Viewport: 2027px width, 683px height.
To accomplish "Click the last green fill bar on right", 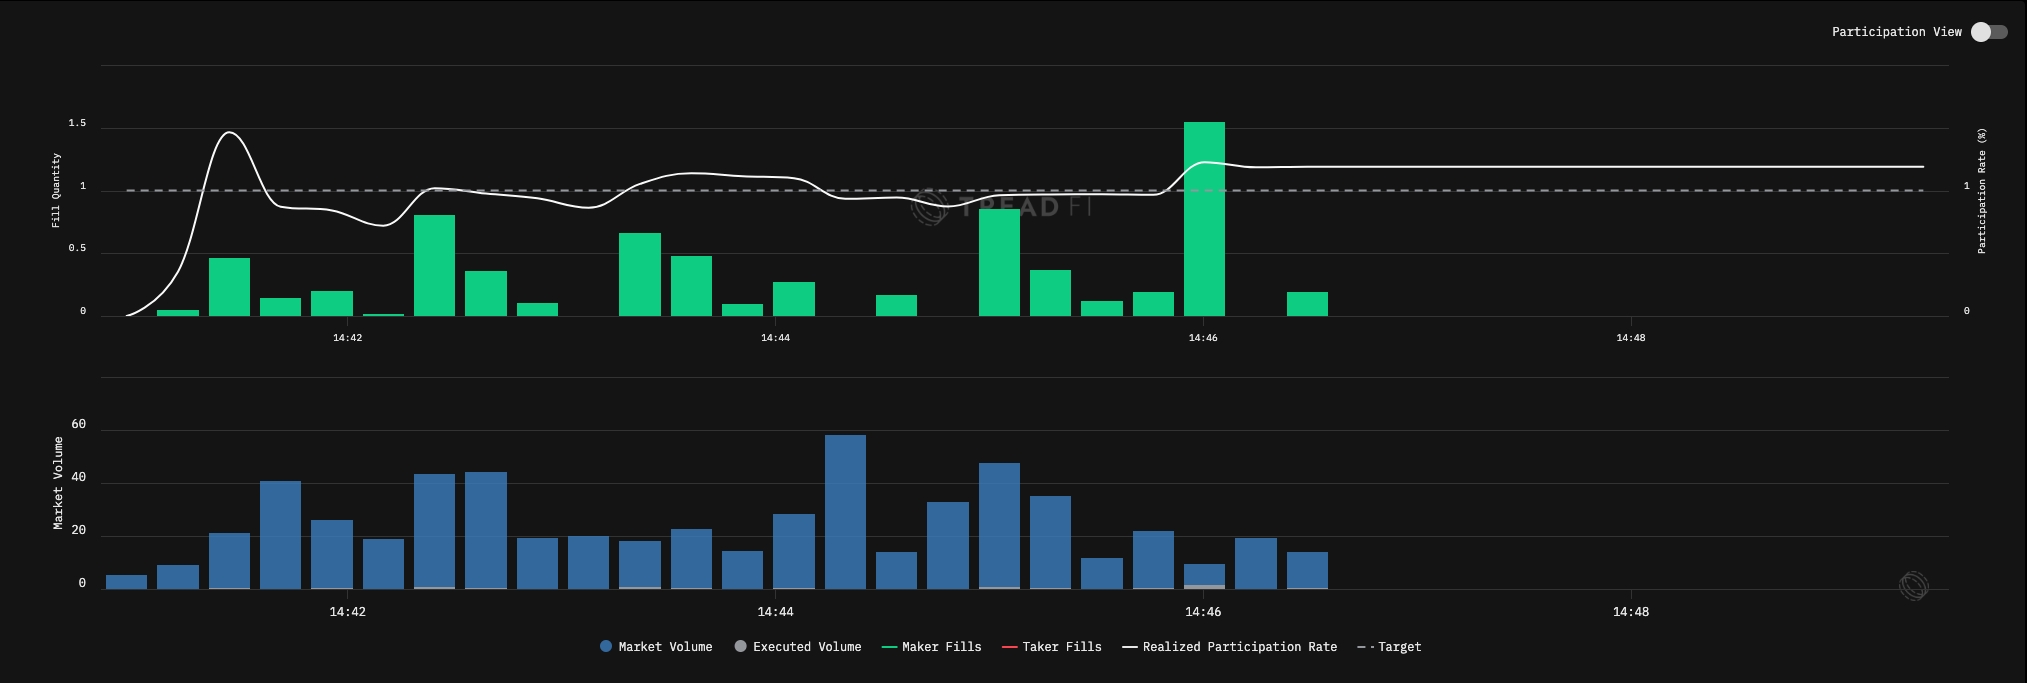I will pos(1307,304).
